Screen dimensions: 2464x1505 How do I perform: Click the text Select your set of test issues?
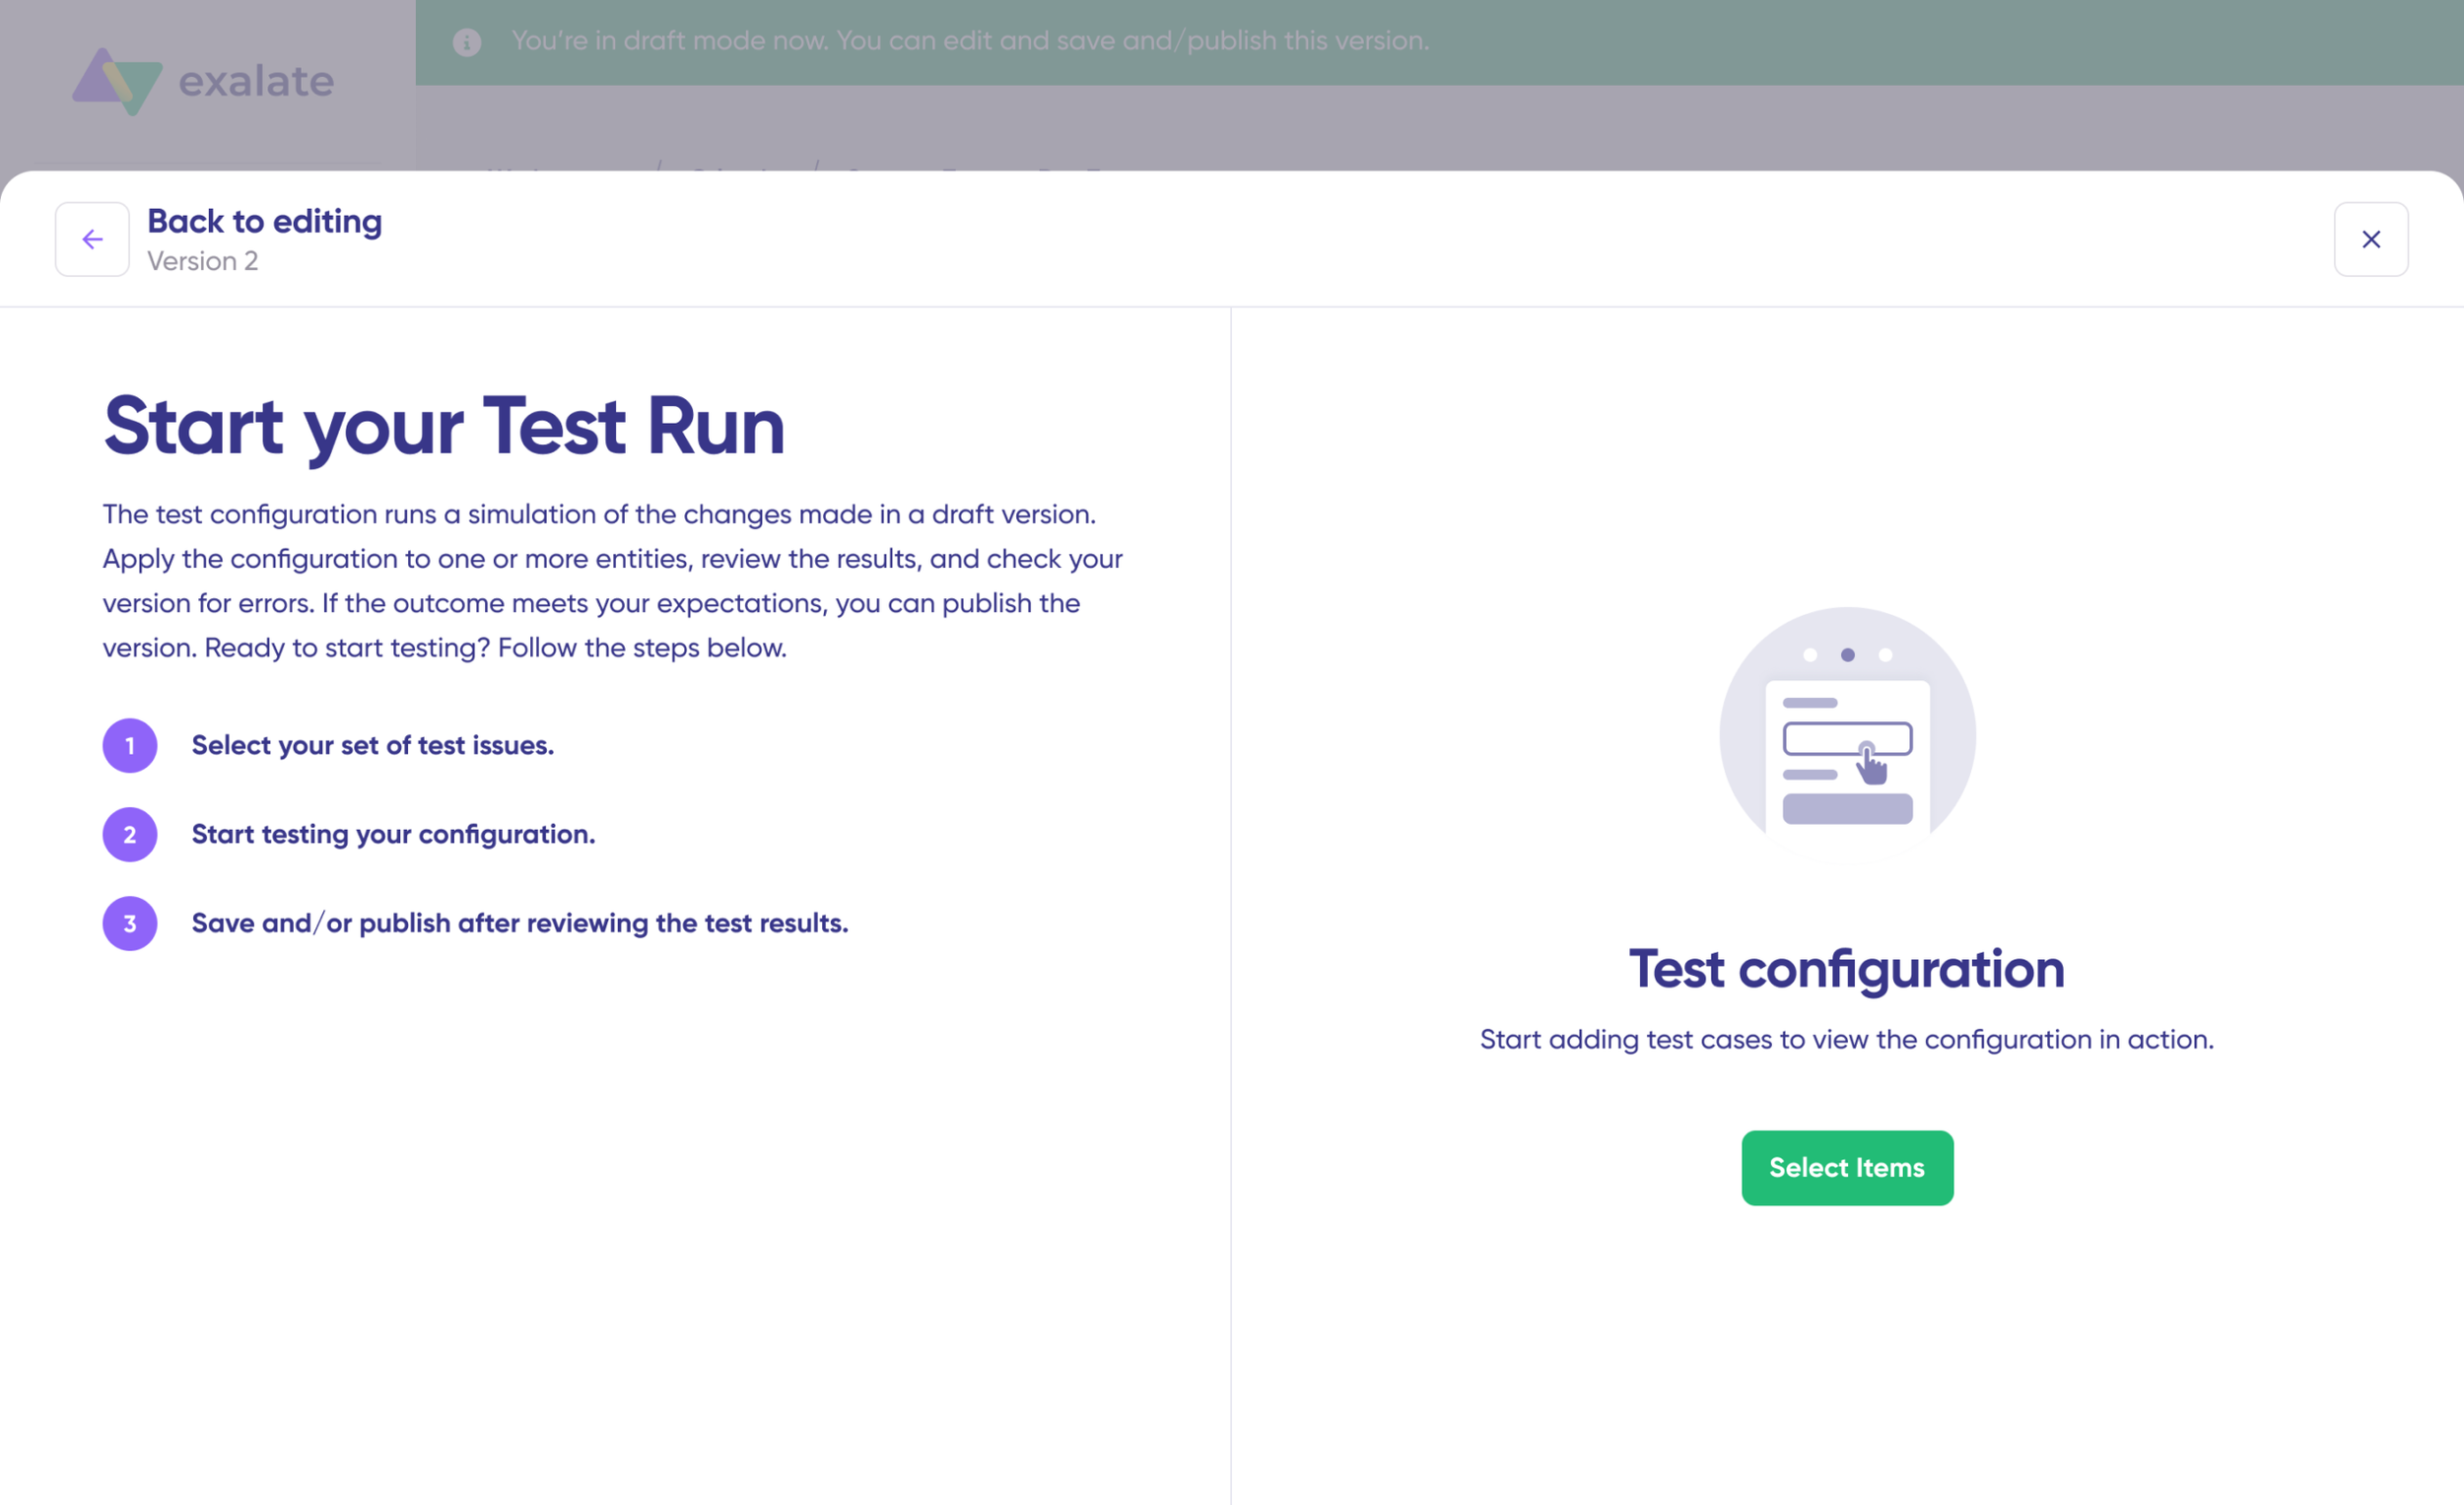372,745
